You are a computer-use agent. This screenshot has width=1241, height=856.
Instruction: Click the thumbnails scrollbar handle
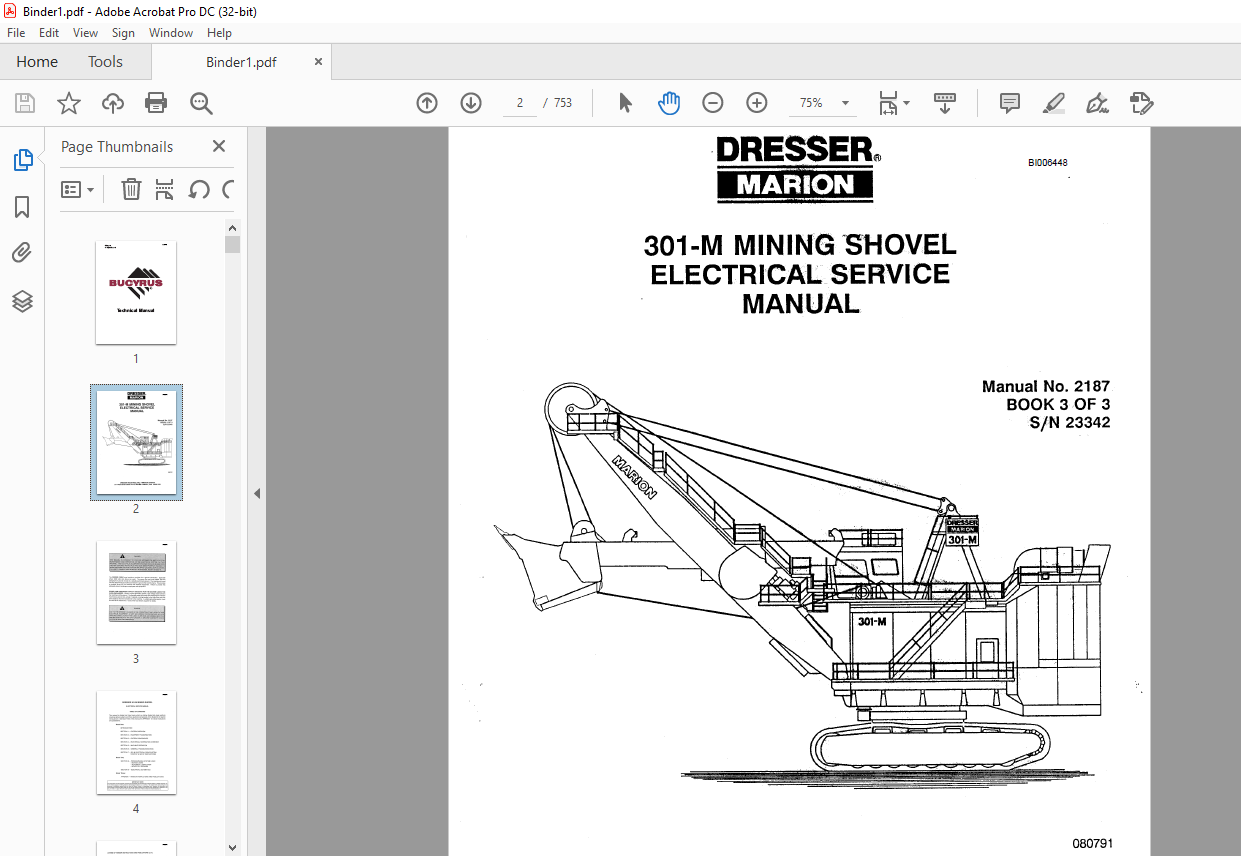point(232,244)
